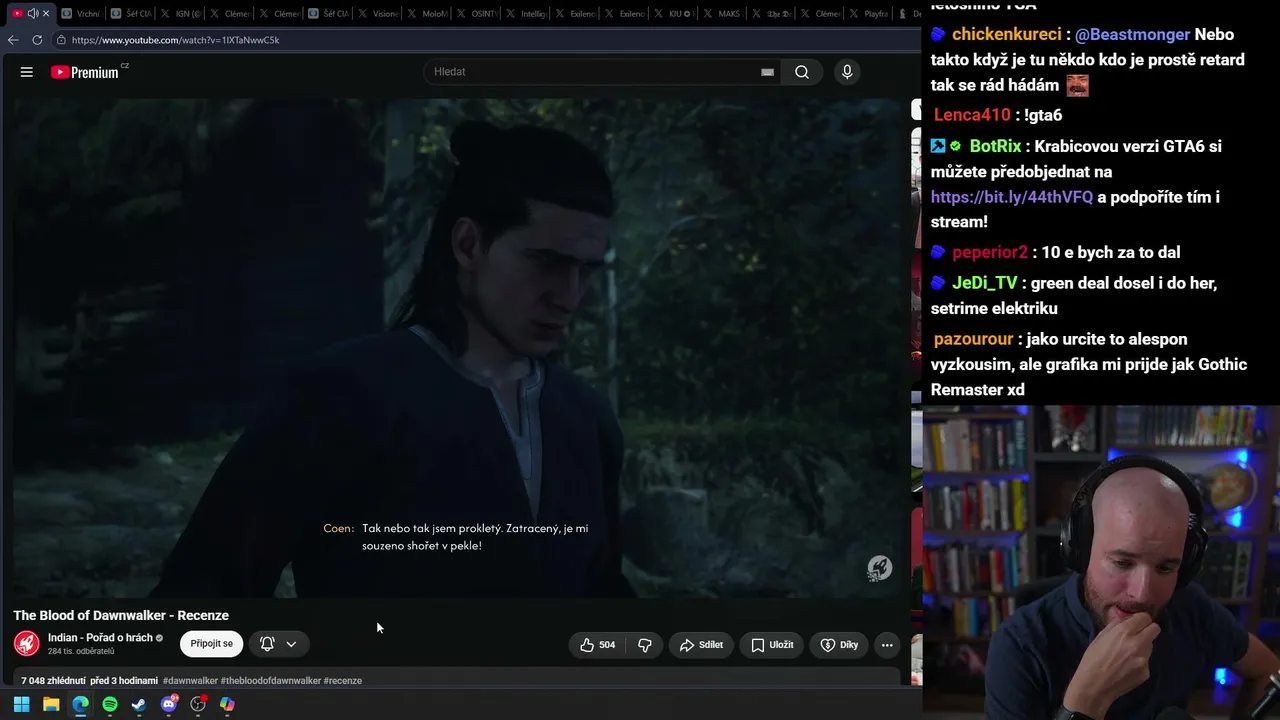Click the channel watermark logo in video

click(x=879, y=568)
